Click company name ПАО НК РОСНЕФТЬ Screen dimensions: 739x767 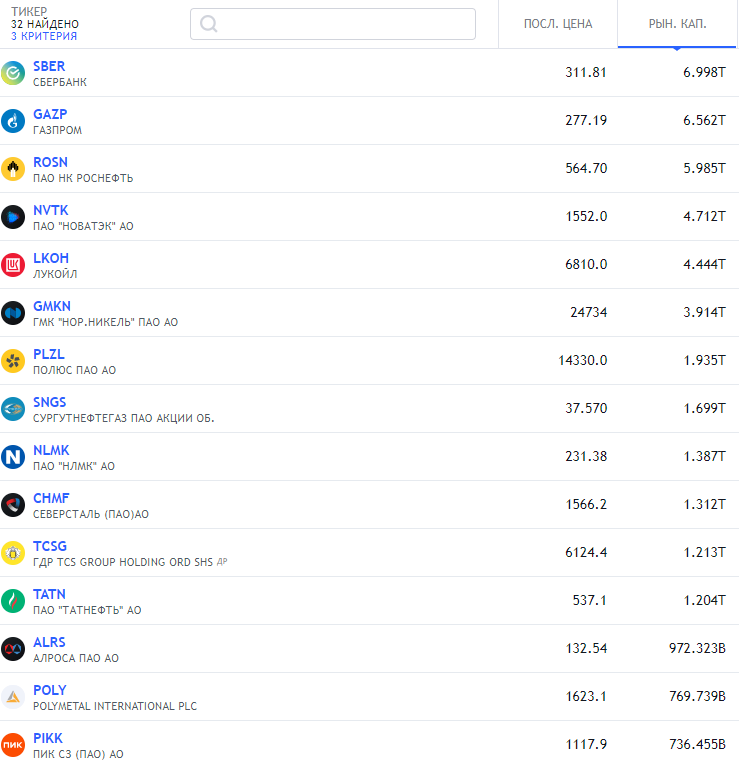click(83, 178)
